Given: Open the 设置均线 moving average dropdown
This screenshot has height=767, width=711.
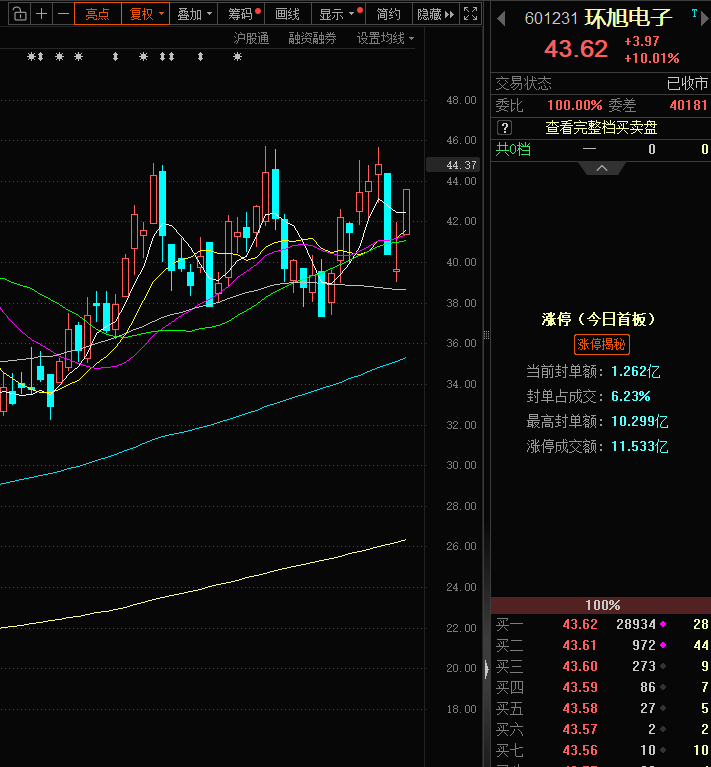Looking at the screenshot, I should [385, 38].
